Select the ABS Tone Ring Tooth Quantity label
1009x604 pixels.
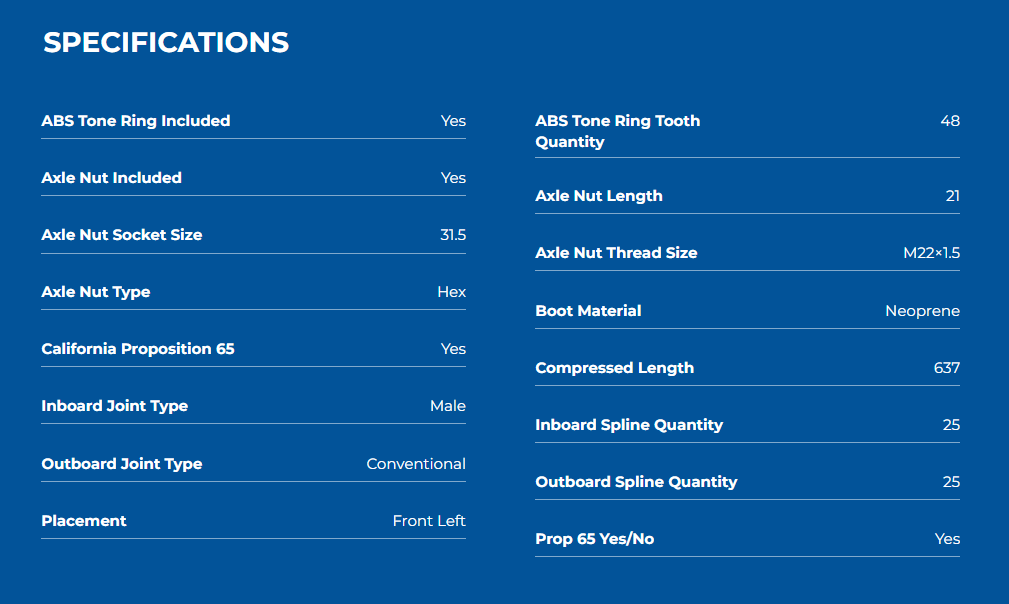coord(618,131)
